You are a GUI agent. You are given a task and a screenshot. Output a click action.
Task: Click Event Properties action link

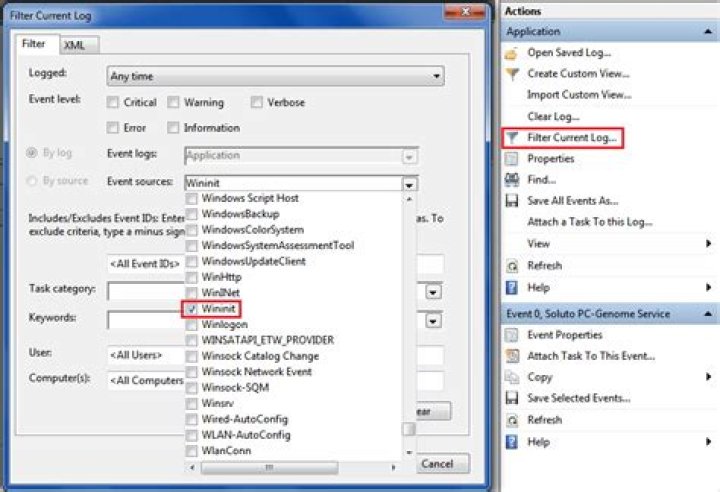click(x=564, y=335)
